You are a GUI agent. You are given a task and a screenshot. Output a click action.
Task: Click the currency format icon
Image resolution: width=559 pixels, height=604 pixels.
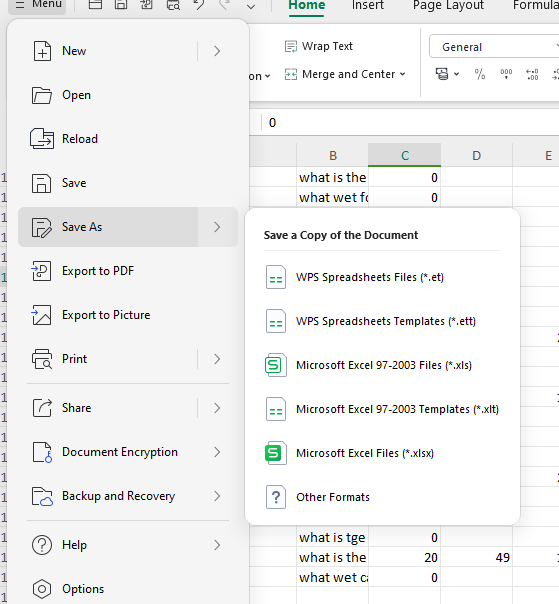click(442, 74)
